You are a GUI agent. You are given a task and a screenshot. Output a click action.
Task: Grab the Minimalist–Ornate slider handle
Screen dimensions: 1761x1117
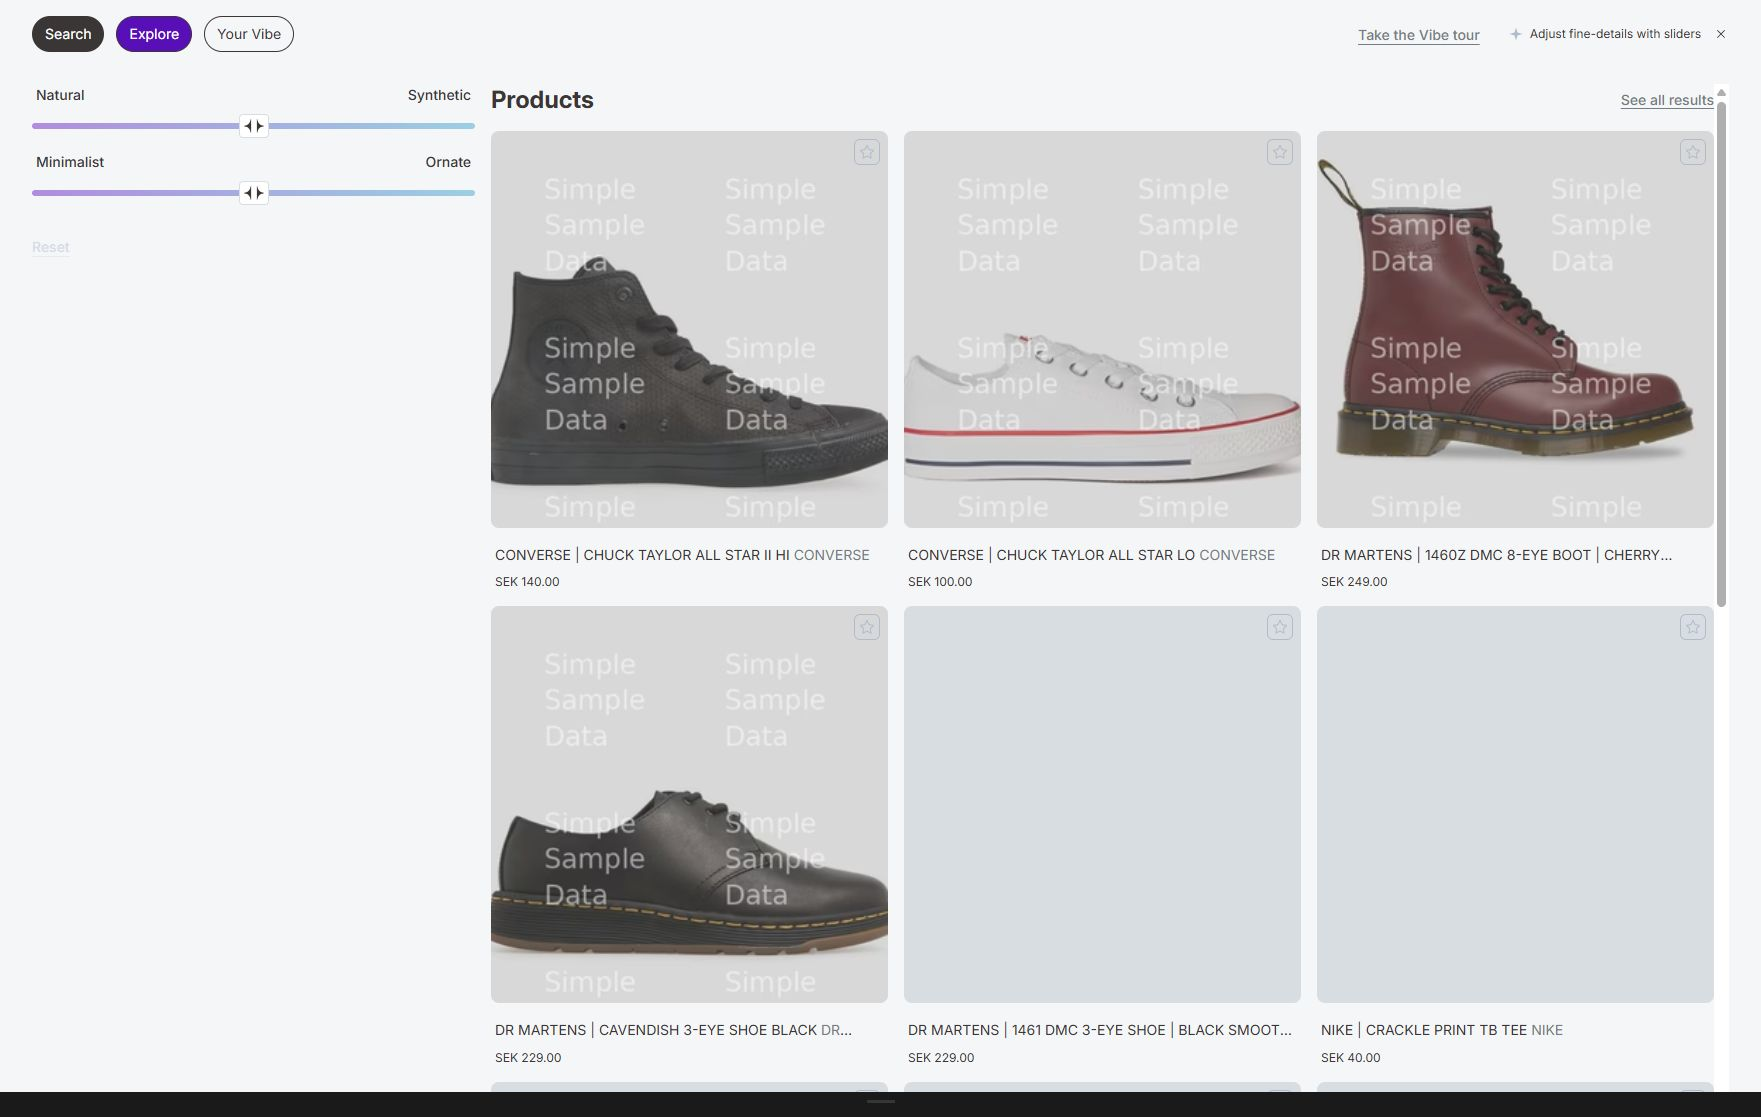click(254, 193)
